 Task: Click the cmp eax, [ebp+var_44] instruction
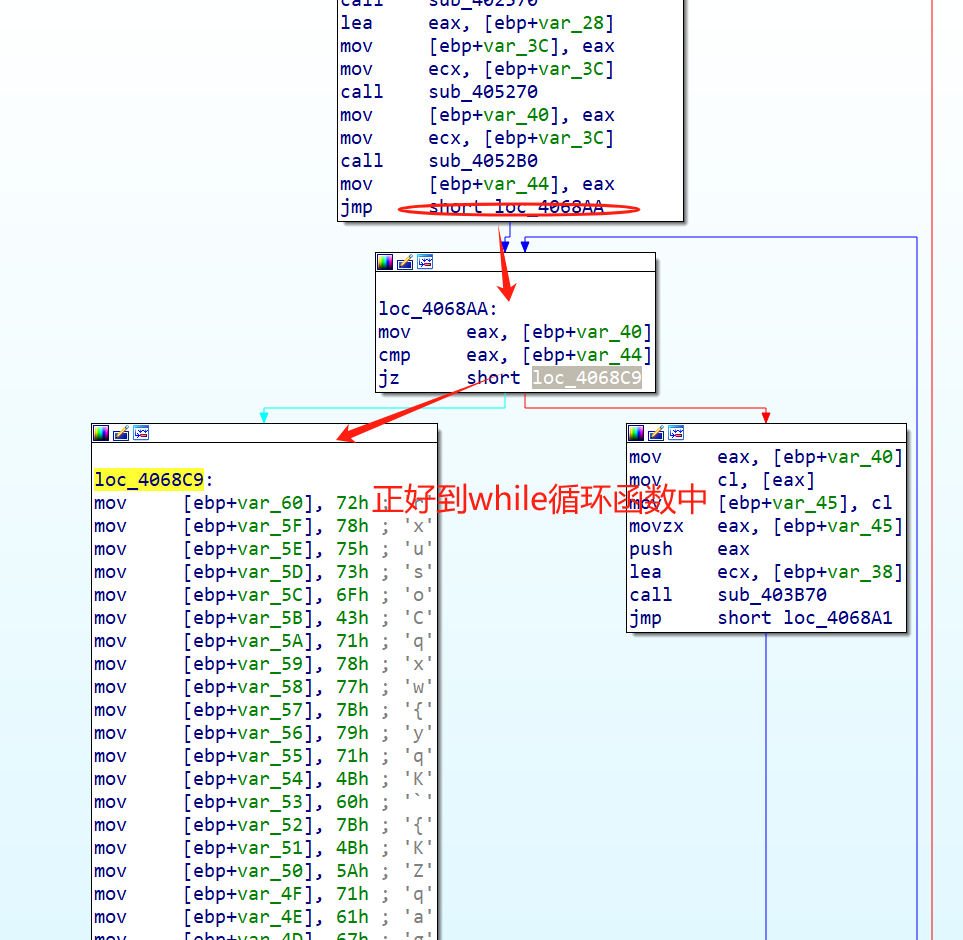pyautogui.click(x=492, y=354)
